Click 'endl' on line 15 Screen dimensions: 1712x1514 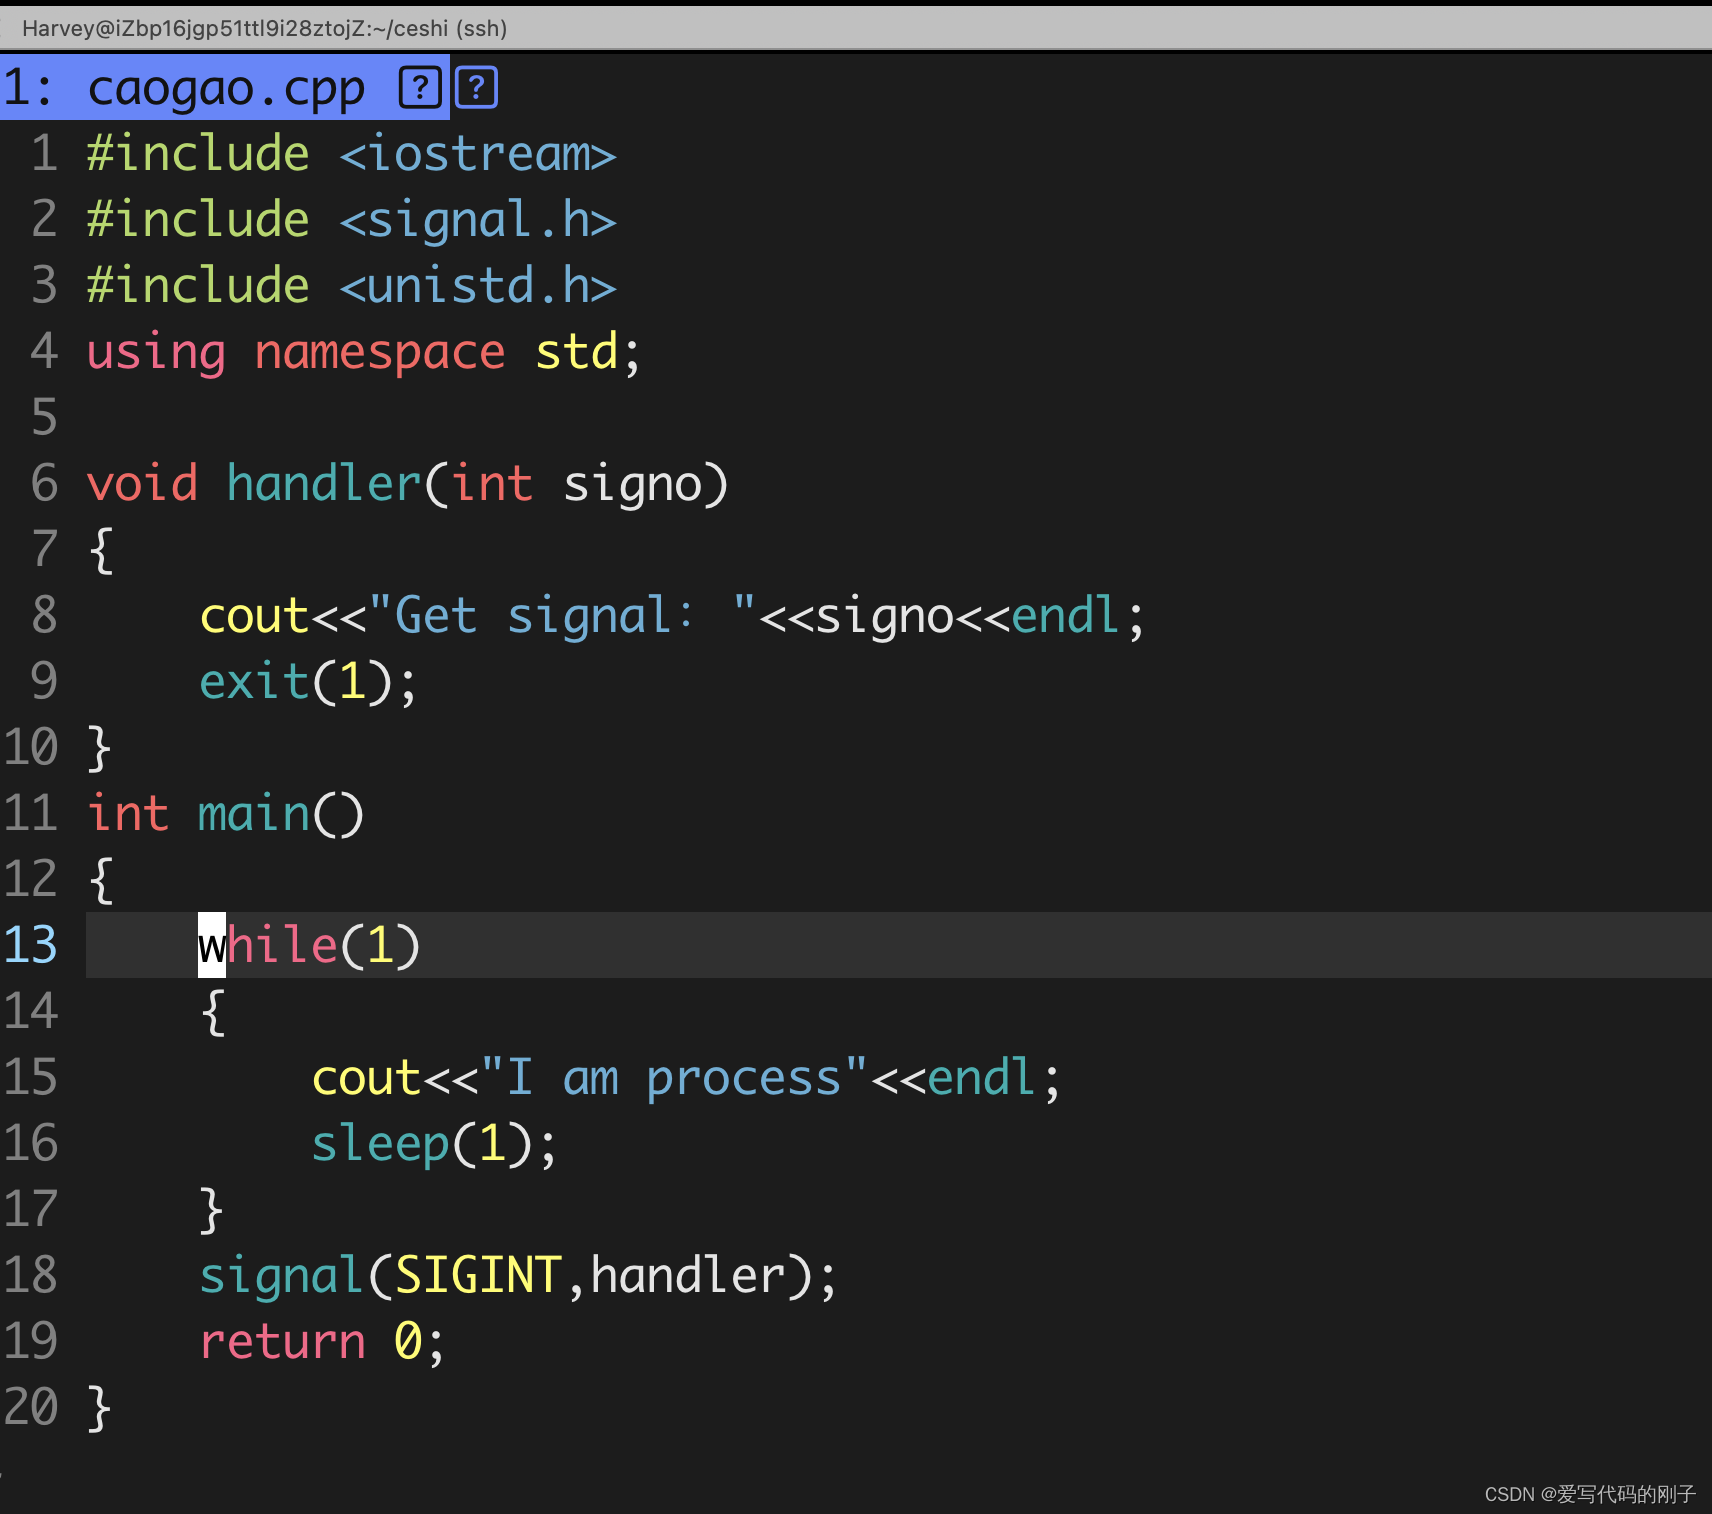click(981, 1078)
